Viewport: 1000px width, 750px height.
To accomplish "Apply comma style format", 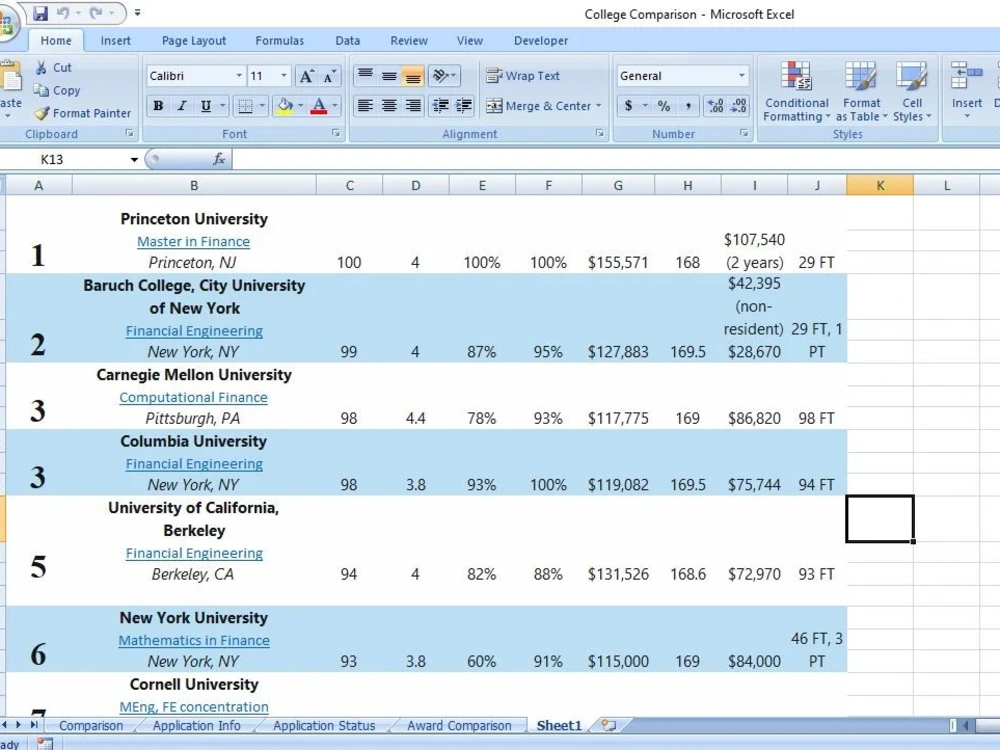I will coord(688,106).
